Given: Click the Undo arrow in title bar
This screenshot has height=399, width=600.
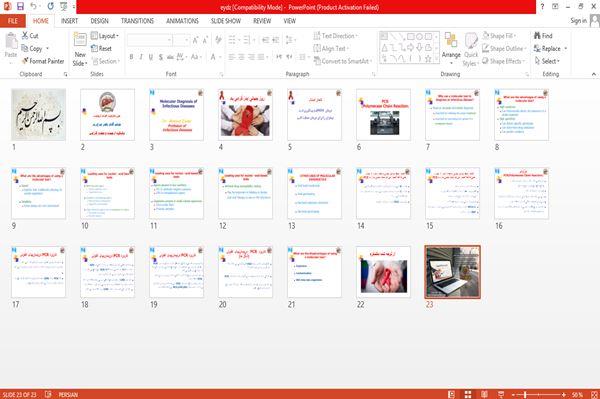Looking at the screenshot, I should point(33,6).
